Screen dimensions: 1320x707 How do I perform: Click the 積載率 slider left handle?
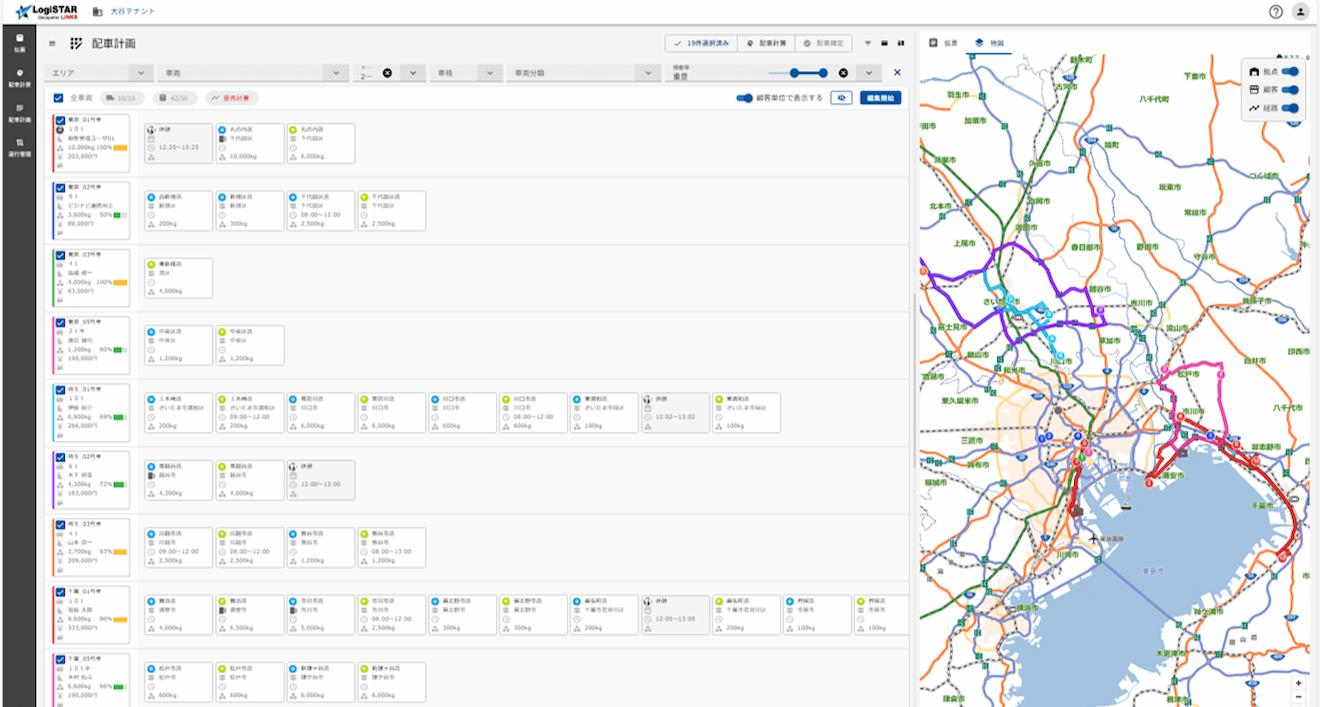794,73
